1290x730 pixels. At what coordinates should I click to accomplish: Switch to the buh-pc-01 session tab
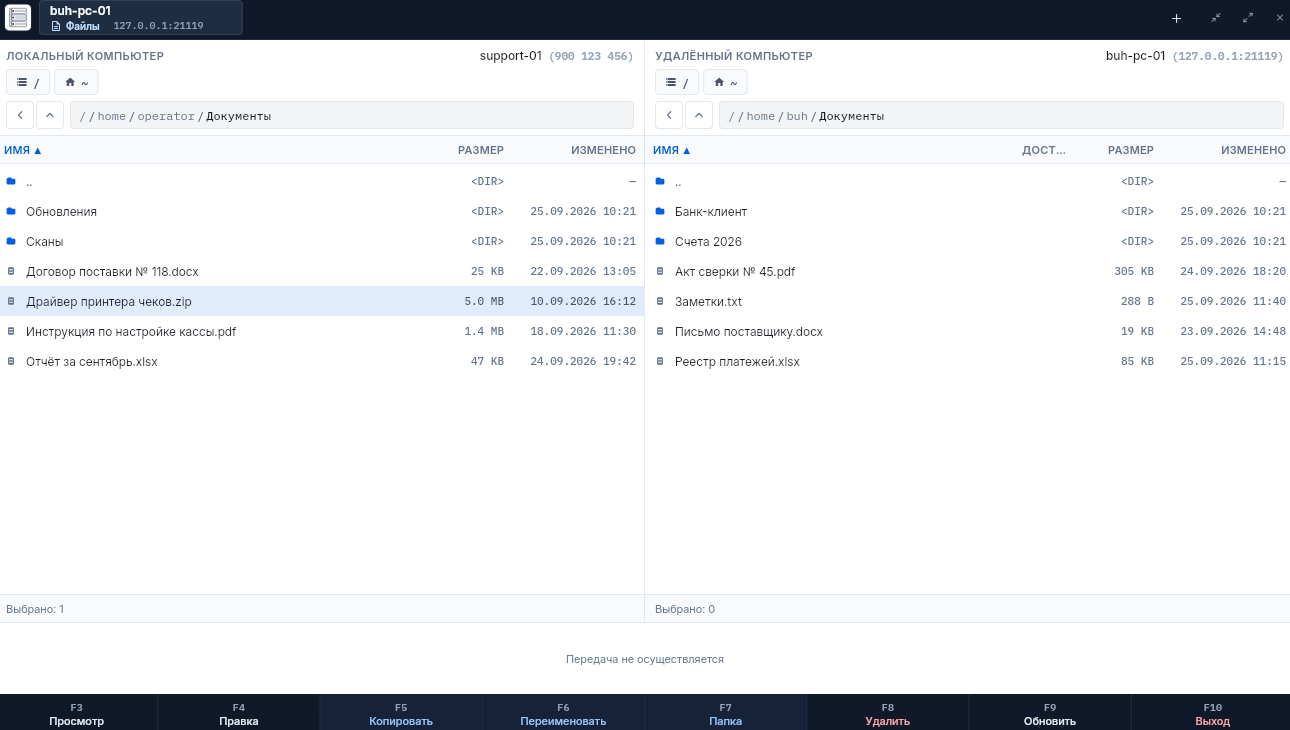(141, 18)
